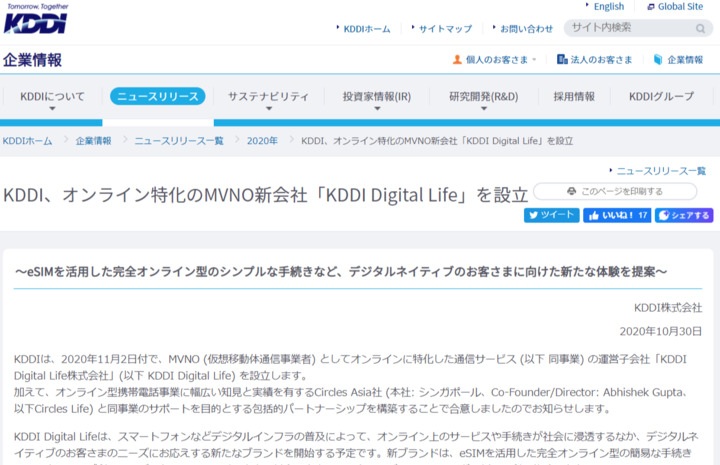The width and height of the screenshot is (720, 465).
Task: Click the シェアする button
Action: point(684,215)
